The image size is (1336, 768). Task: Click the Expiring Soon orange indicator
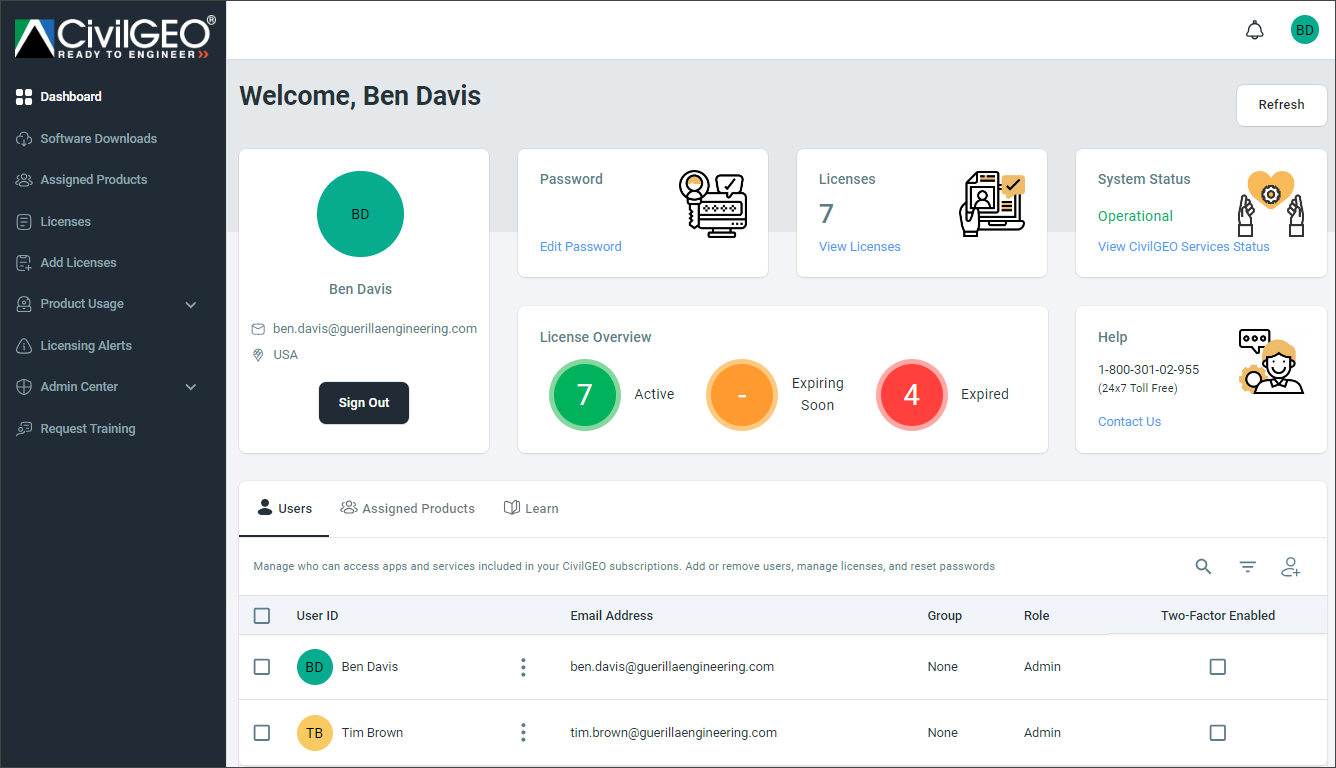[x=741, y=394]
